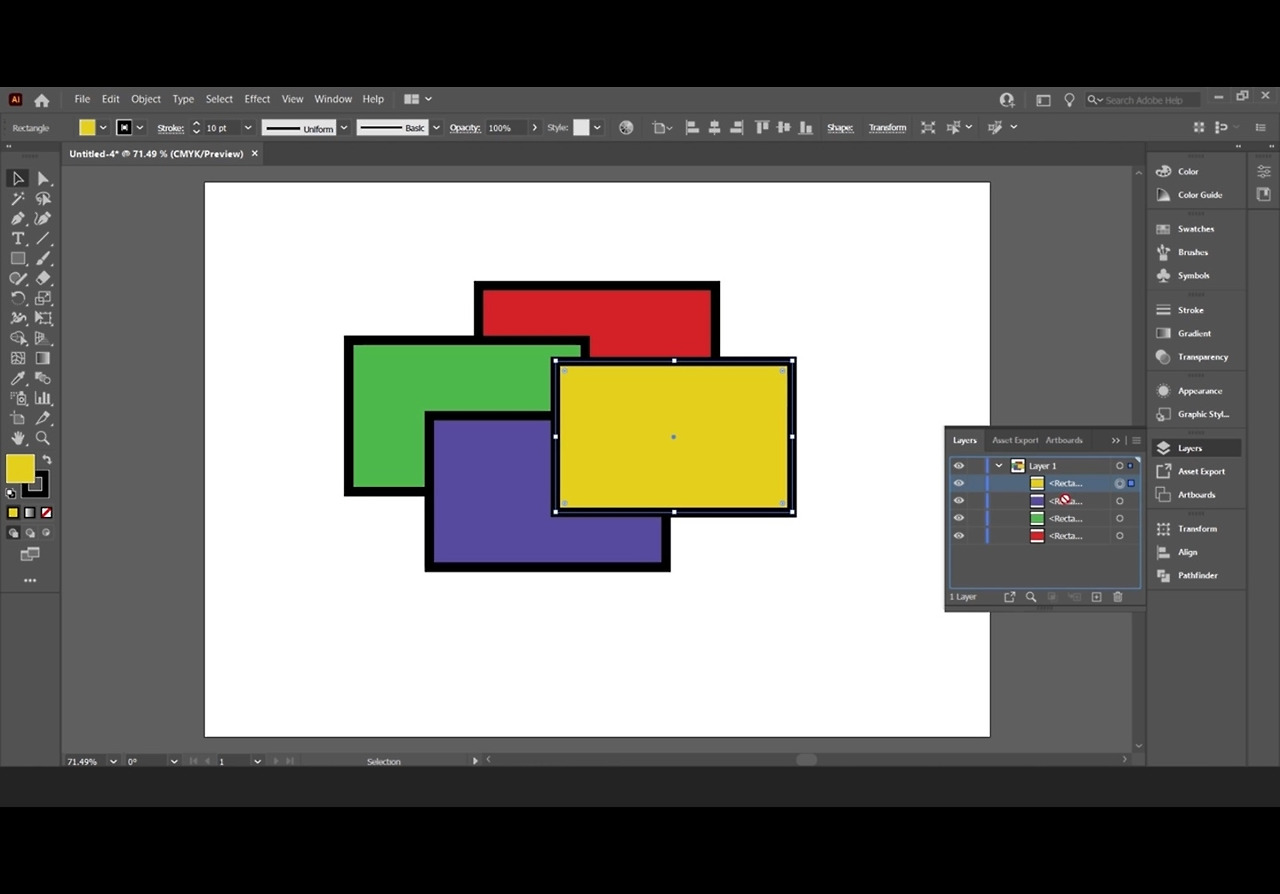Choose the Magic Wand tool
The image size is (1280, 894).
tap(18, 198)
